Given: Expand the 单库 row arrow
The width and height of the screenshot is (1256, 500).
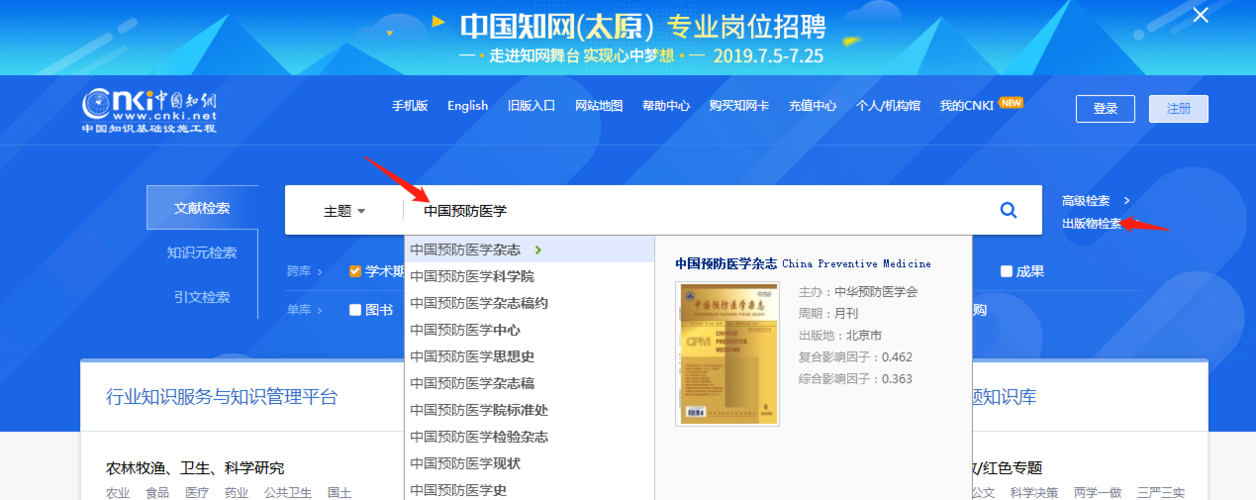Looking at the screenshot, I should (320, 310).
